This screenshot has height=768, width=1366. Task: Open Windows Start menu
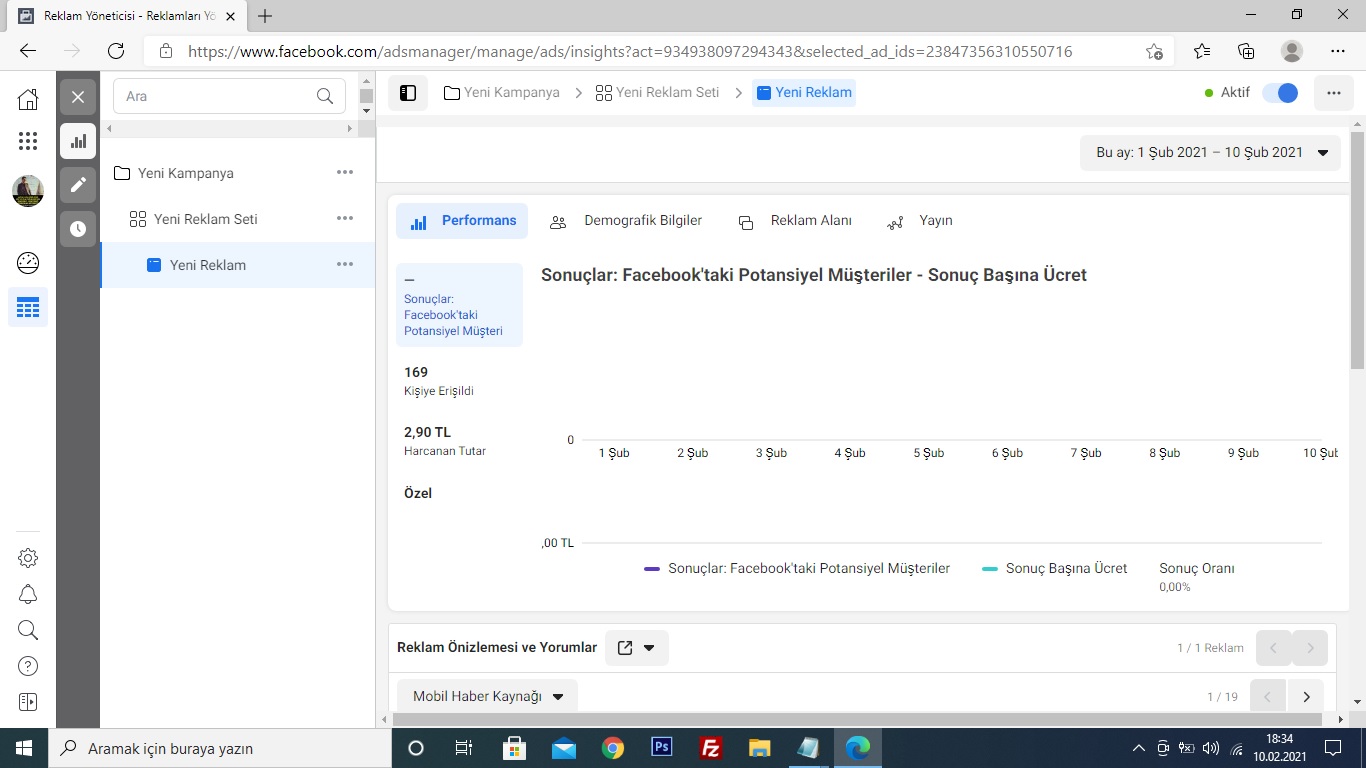(x=24, y=748)
